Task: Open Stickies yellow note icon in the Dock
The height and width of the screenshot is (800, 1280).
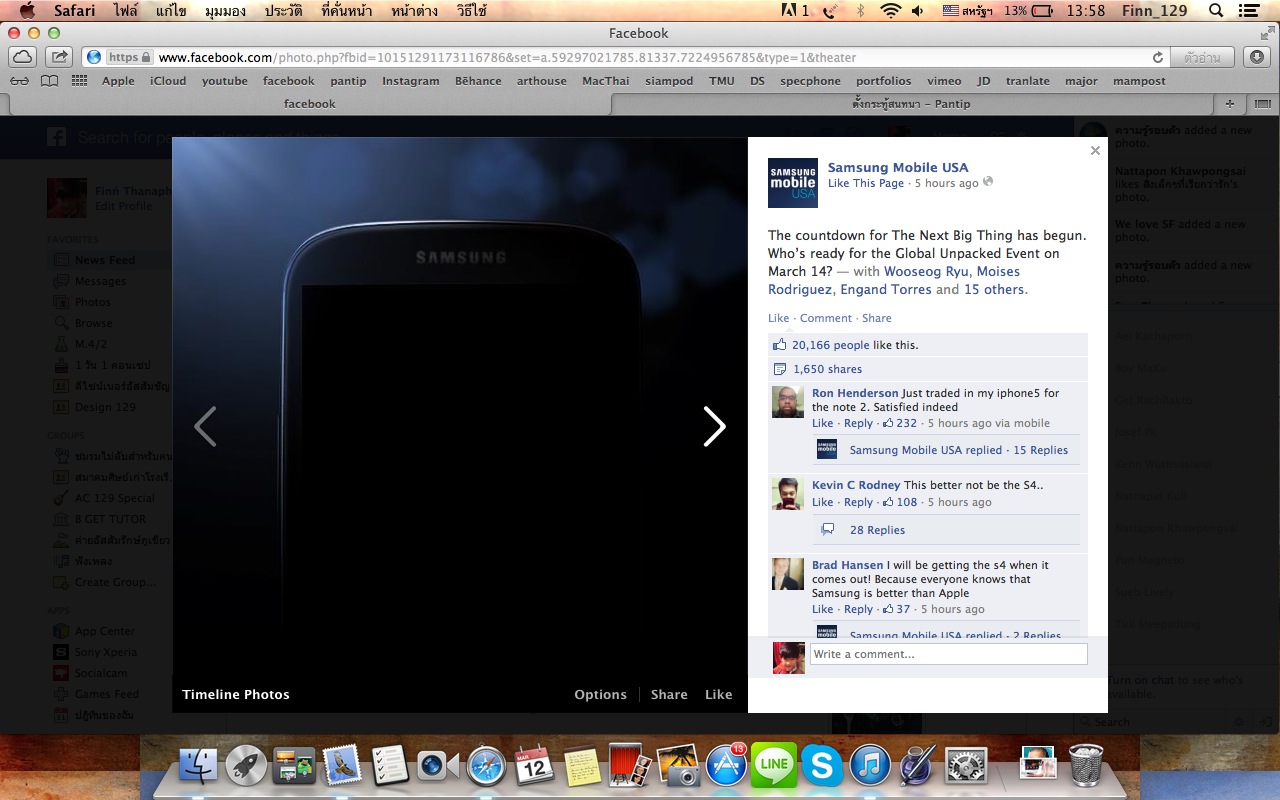Action: pos(582,766)
